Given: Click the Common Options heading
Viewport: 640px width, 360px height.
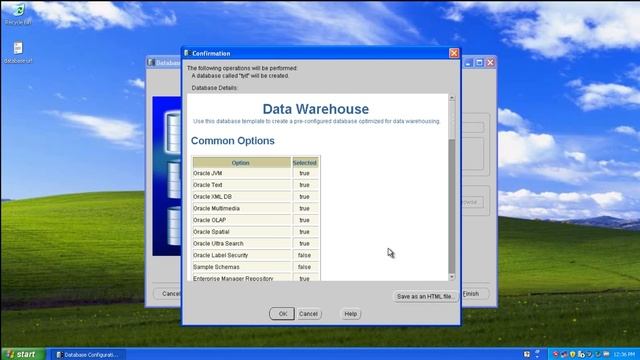Looking at the screenshot, I should (233, 141).
